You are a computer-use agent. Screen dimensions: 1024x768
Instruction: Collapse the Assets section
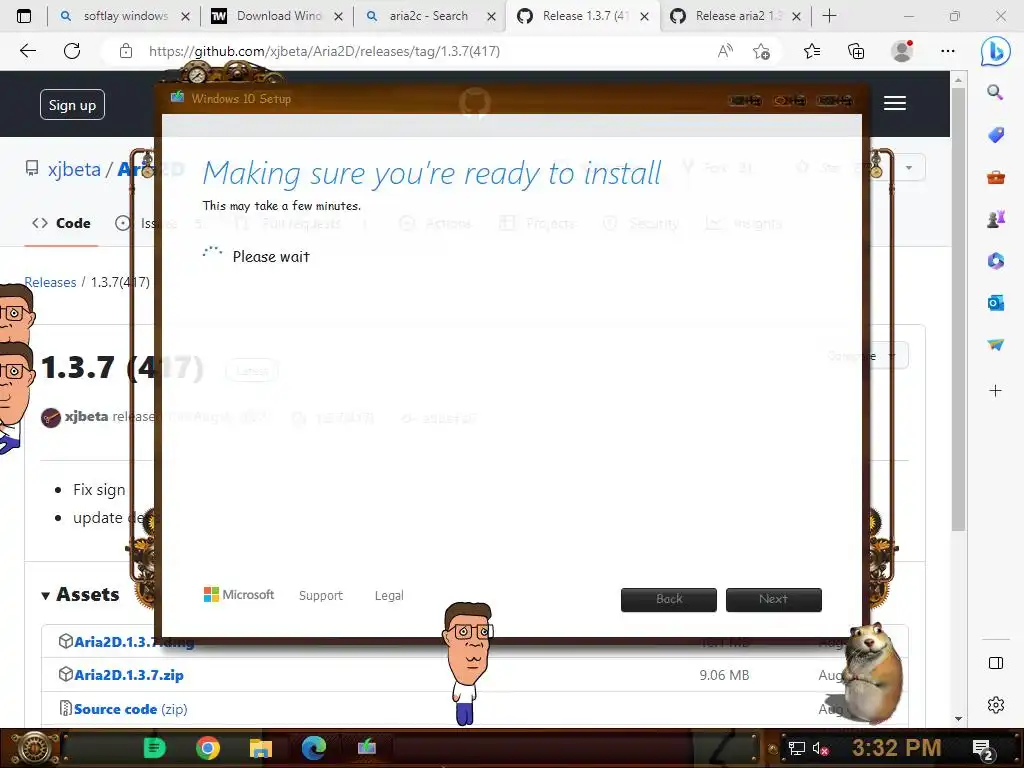coord(80,594)
